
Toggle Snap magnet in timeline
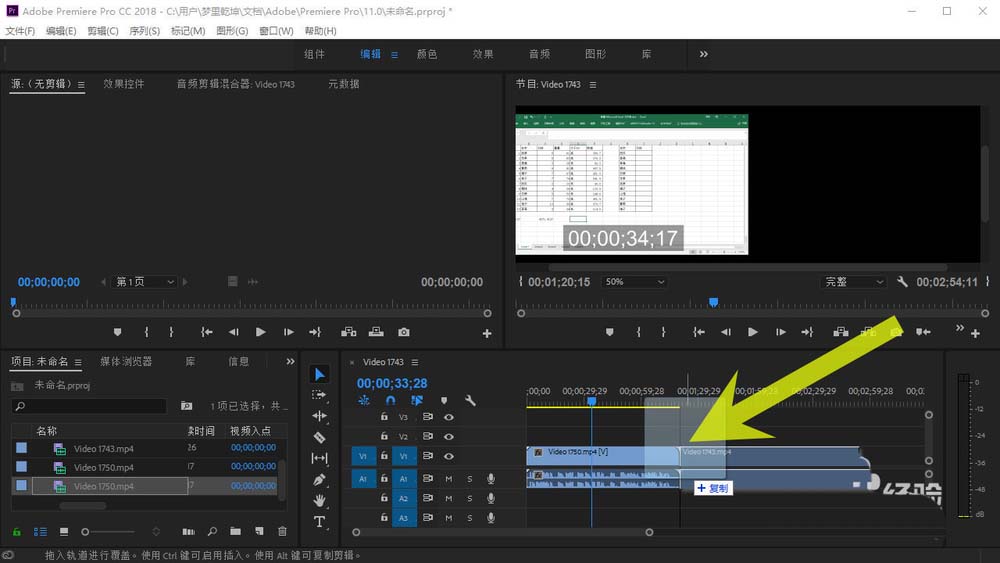390,400
